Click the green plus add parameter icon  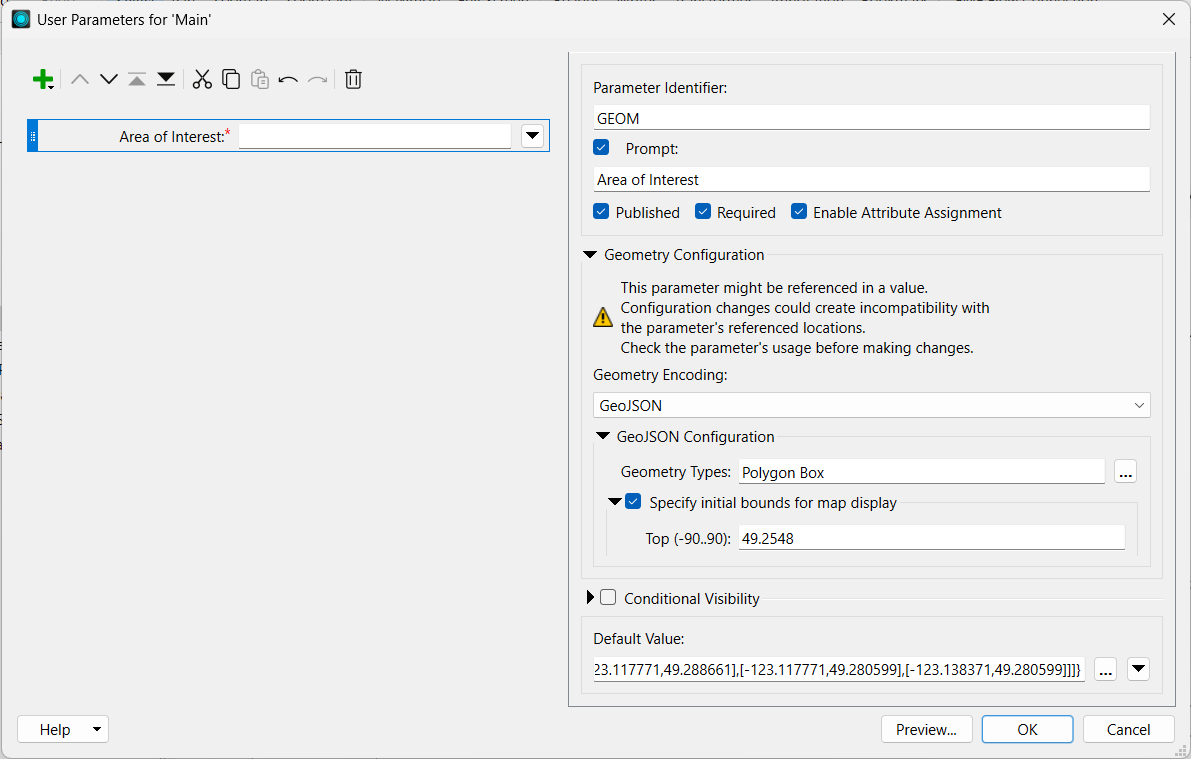42,79
